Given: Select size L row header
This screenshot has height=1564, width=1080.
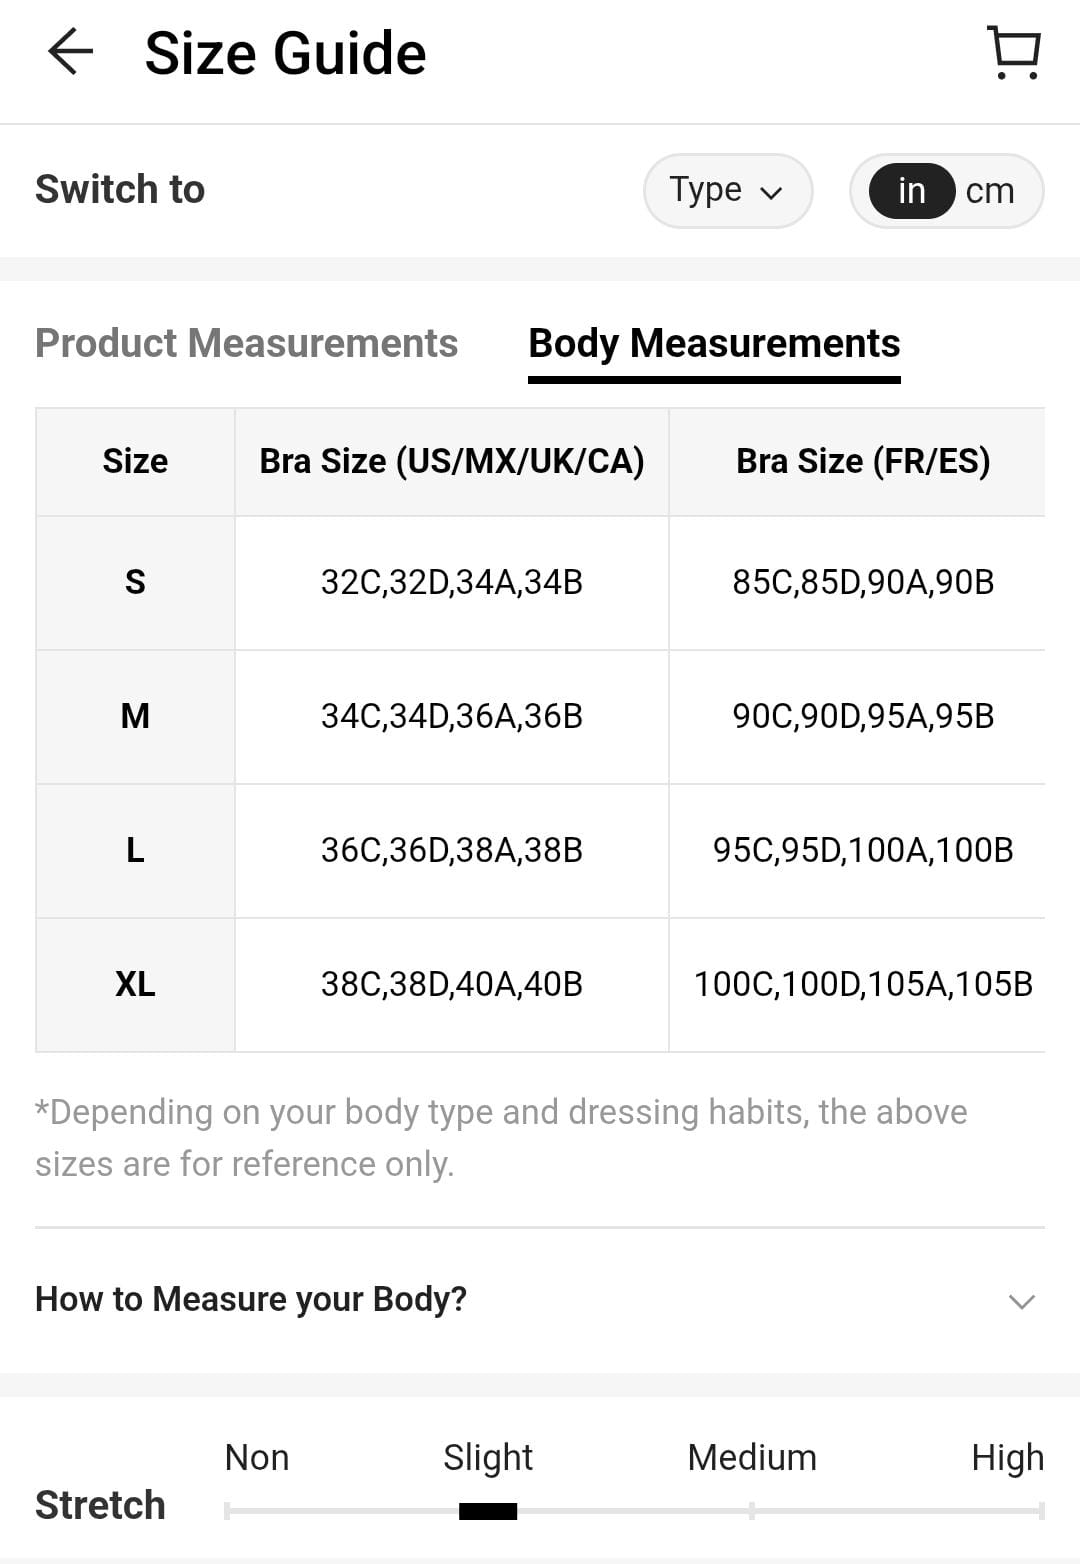Looking at the screenshot, I should point(135,850).
